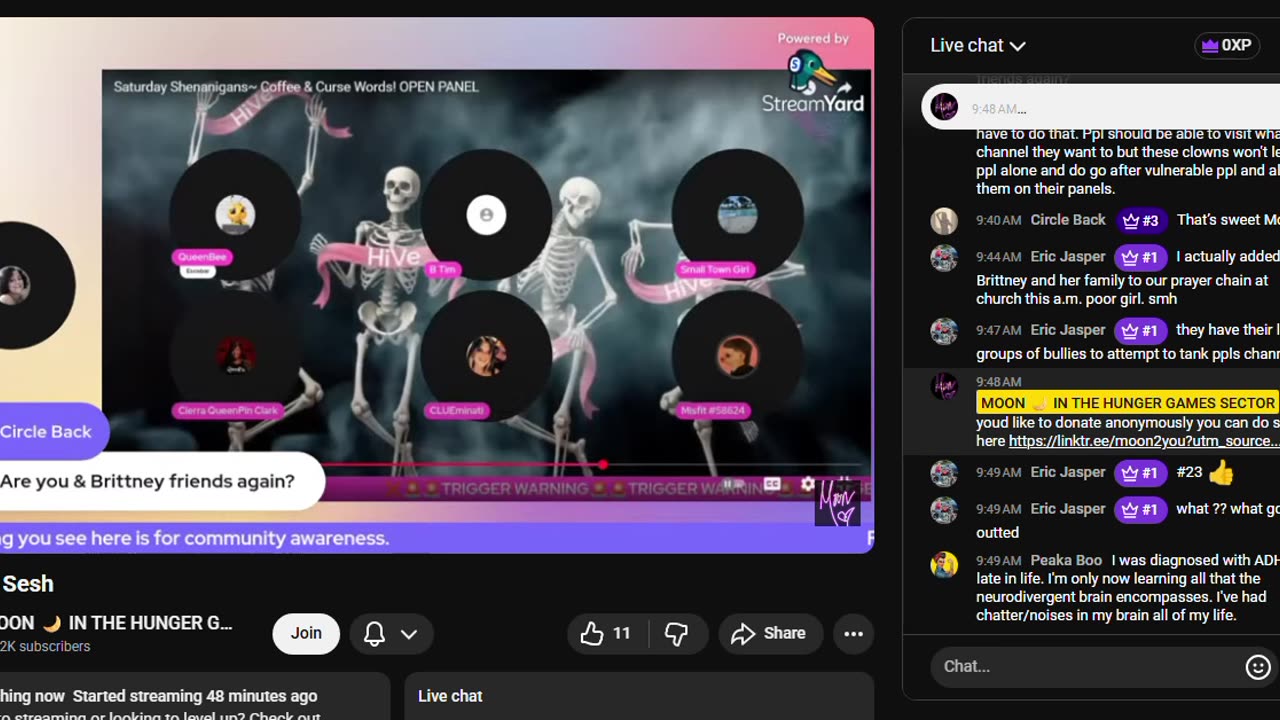The image size is (1280, 720).
Task: Click 'Started streaming 48 minutes ago' text
Action: pyautogui.click(x=195, y=696)
